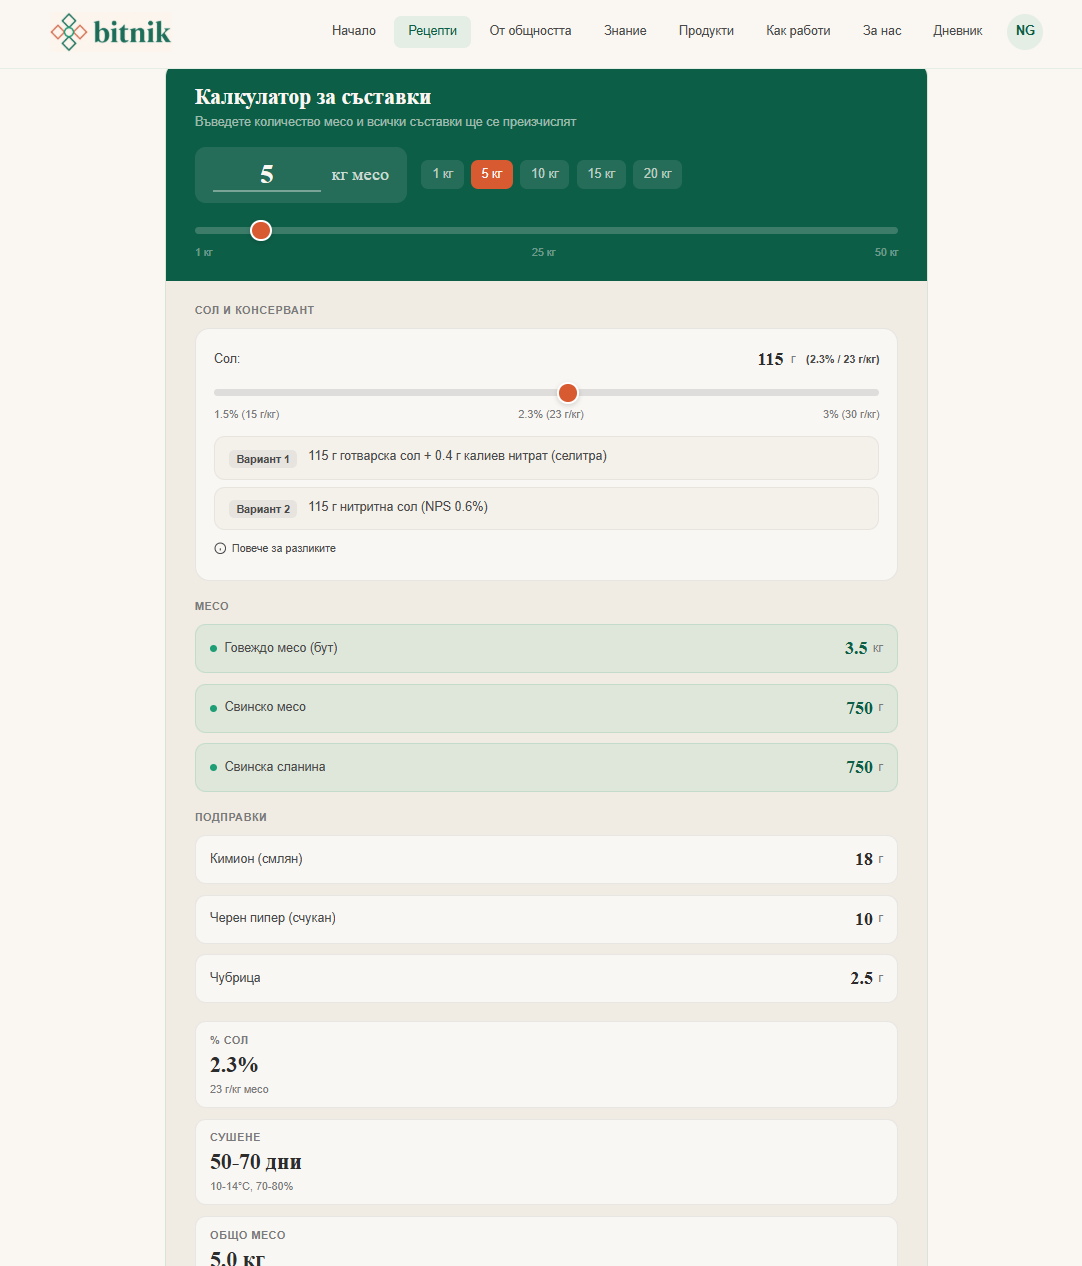The image size is (1082, 1266).
Task: Go to the За нас page
Action: (882, 31)
